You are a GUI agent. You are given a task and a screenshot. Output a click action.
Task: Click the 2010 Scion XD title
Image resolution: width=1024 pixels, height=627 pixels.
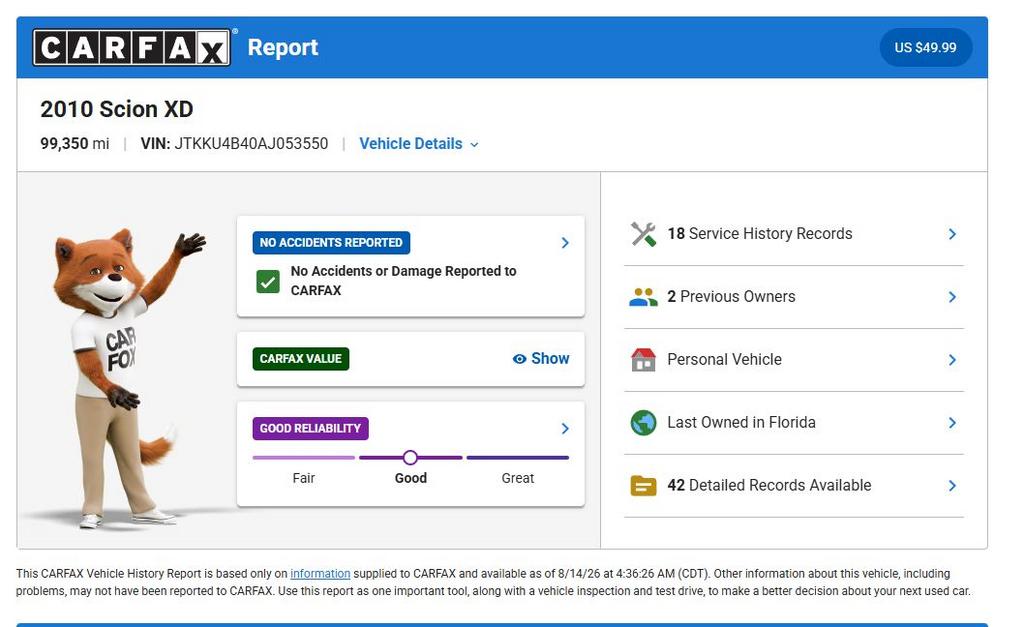coord(117,109)
